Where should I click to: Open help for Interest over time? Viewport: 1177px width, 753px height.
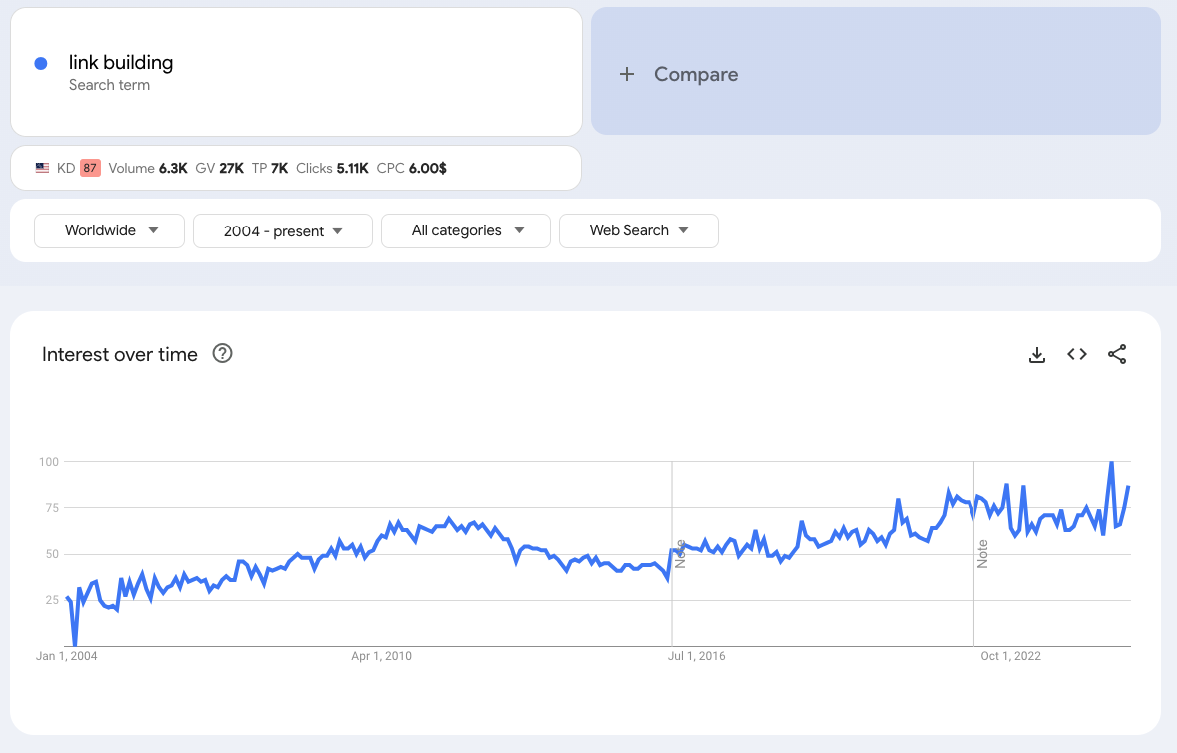click(x=222, y=354)
